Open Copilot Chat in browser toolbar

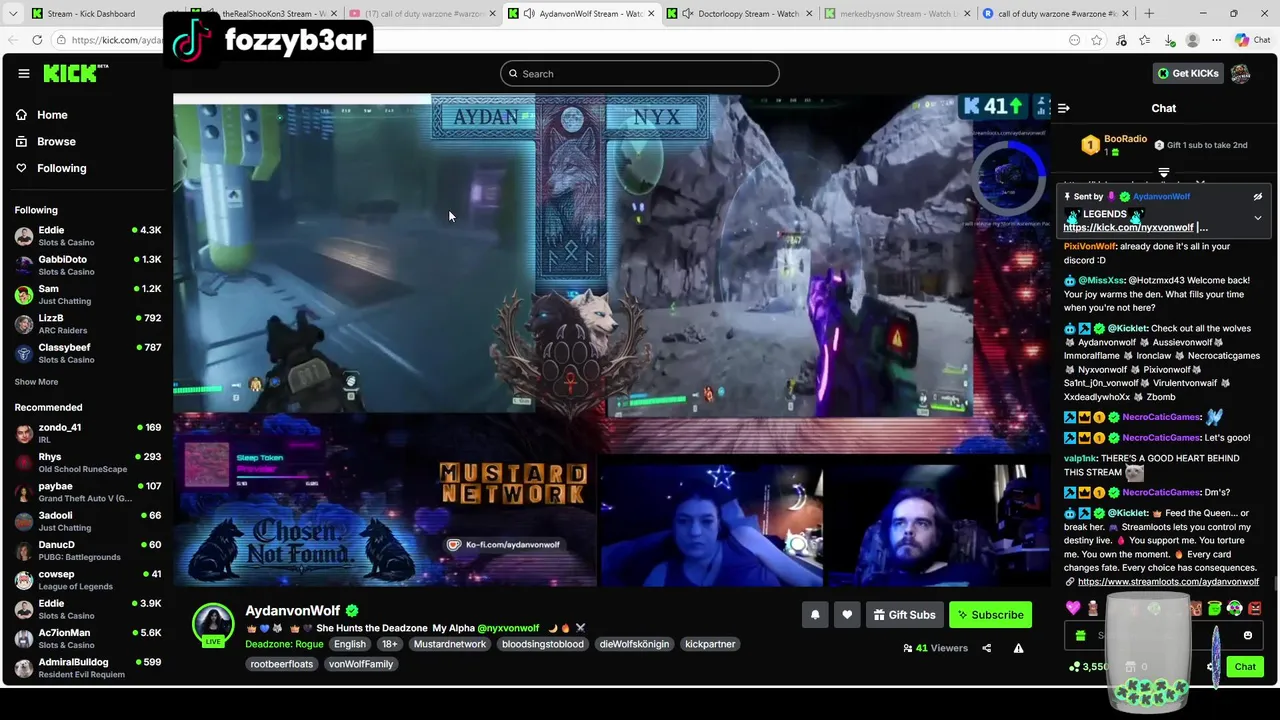(x=1251, y=40)
